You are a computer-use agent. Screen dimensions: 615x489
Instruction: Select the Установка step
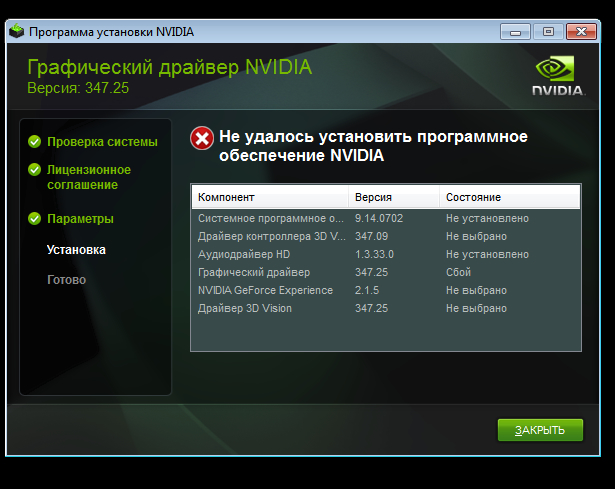point(76,250)
